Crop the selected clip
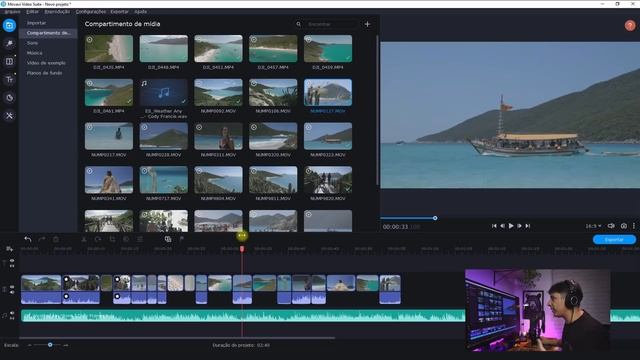Screen dimensions: 640x360 (112, 239)
